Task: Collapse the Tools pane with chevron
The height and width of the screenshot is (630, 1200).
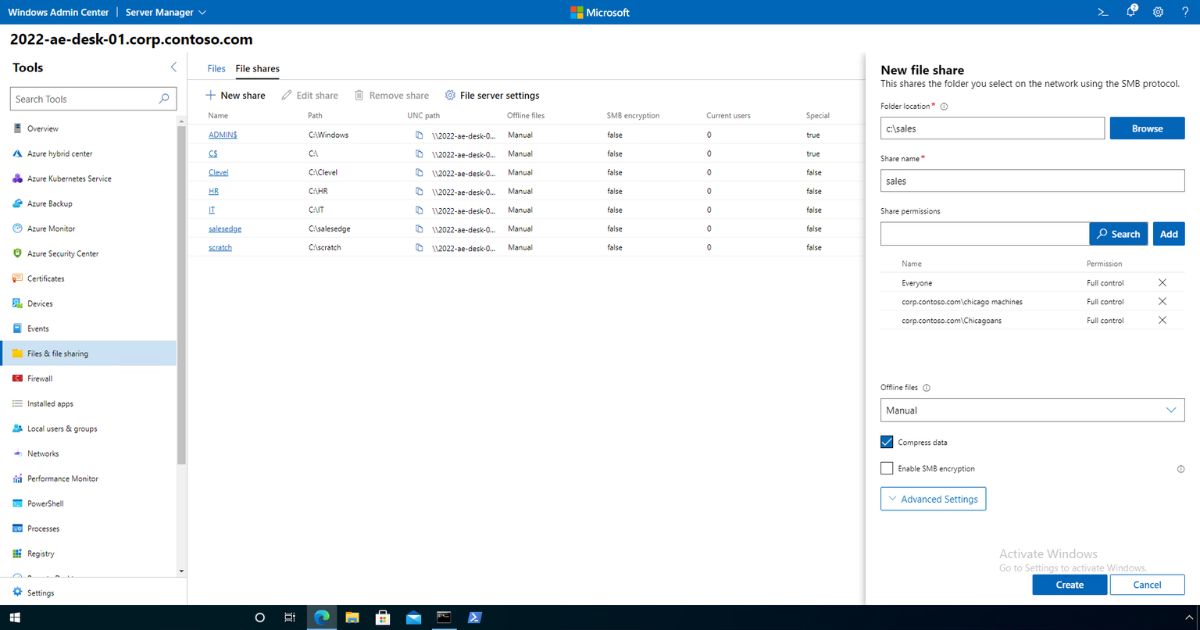Action: pos(173,67)
